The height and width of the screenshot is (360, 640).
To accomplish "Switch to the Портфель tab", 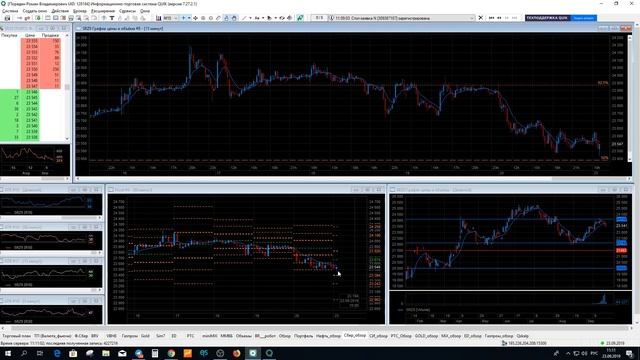I will pos(303,336).
